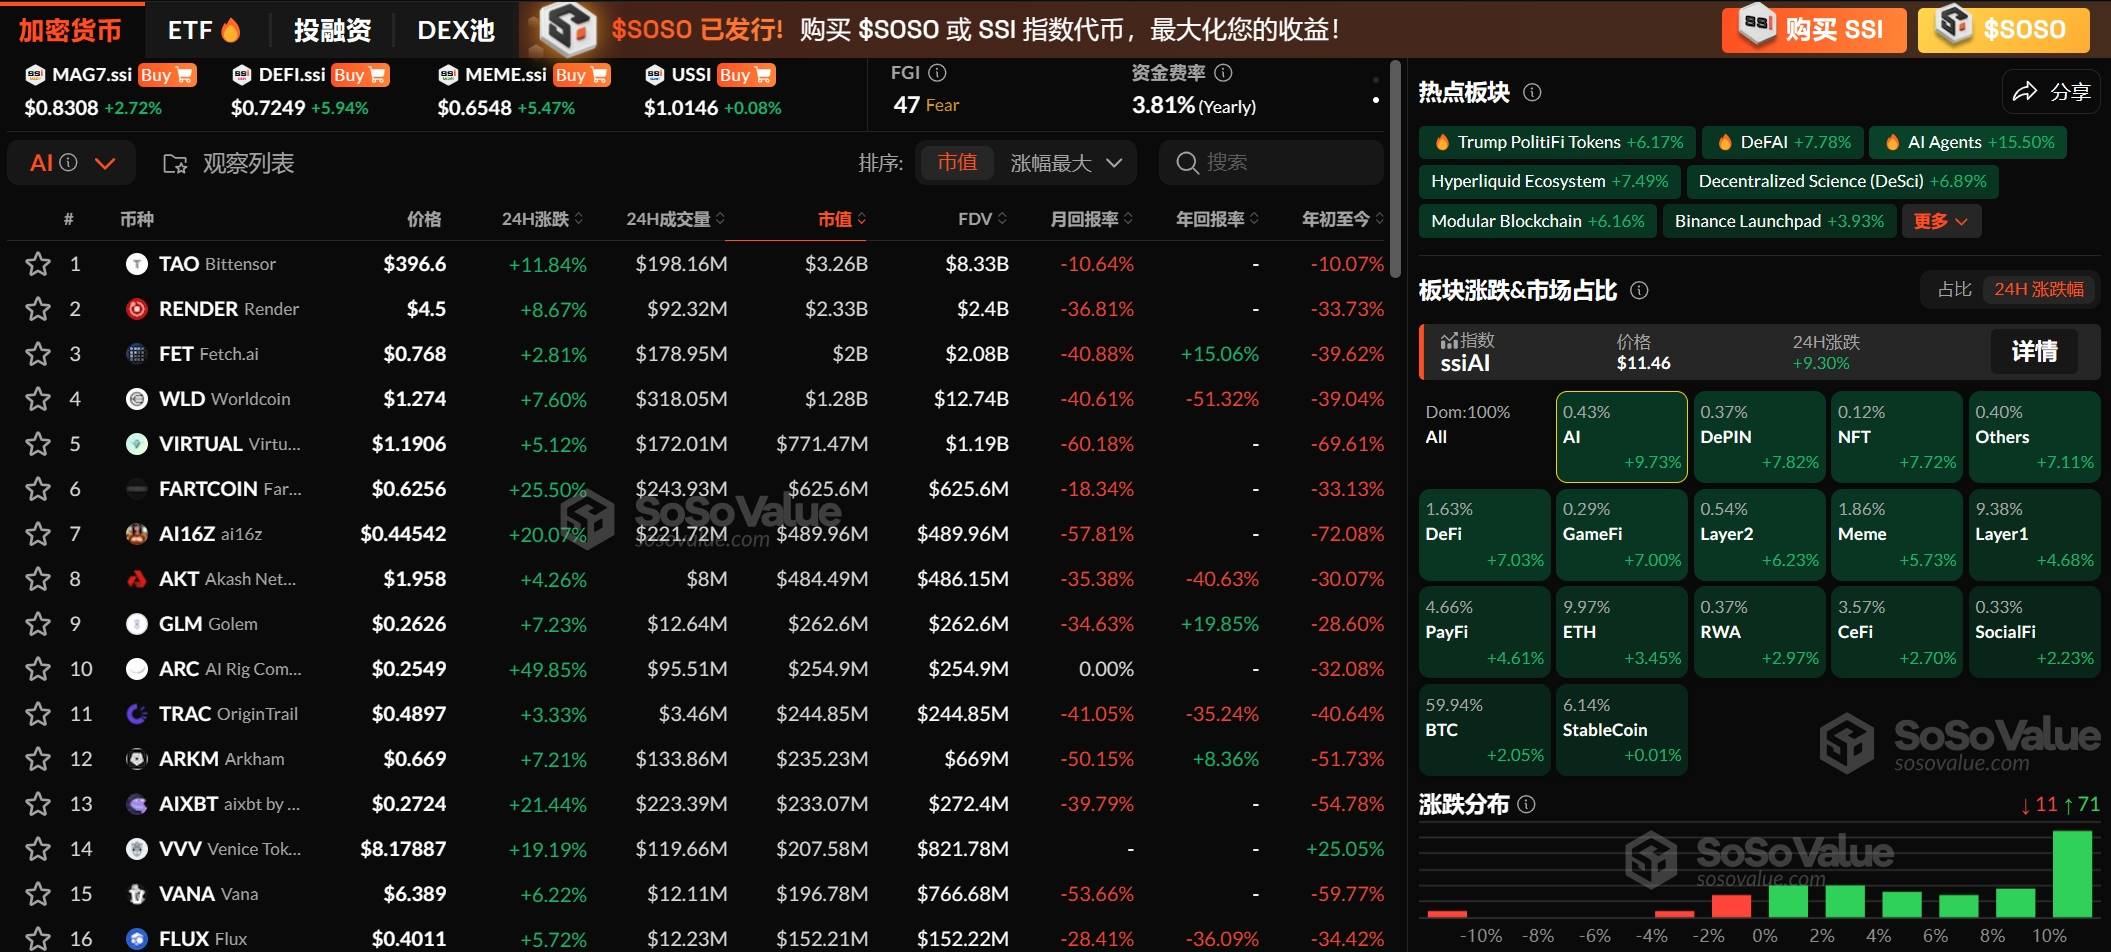
Task: Toggle favorite star for FET Fetch.ai
Action: click(x=38, y=354)
